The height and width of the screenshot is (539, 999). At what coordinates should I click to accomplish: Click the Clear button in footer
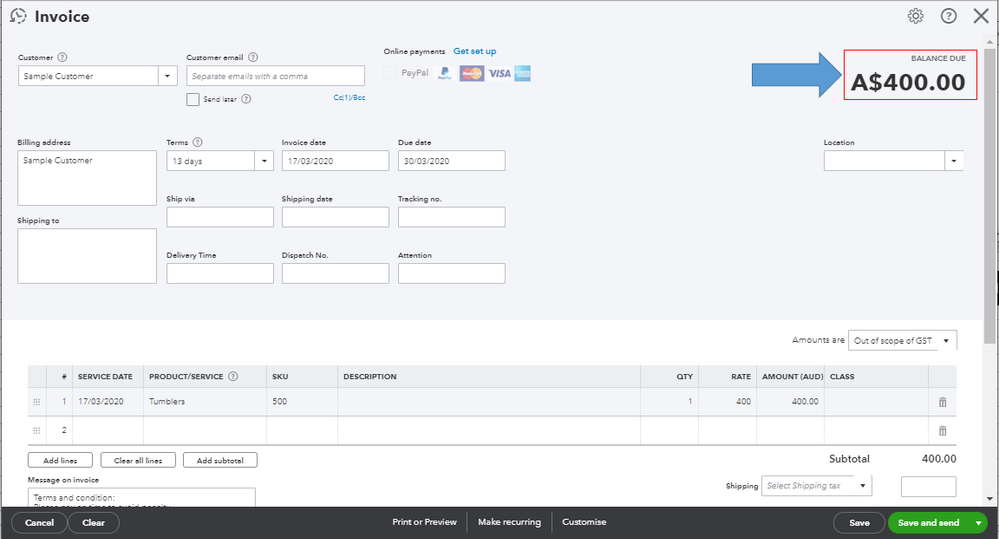(93, 522)
